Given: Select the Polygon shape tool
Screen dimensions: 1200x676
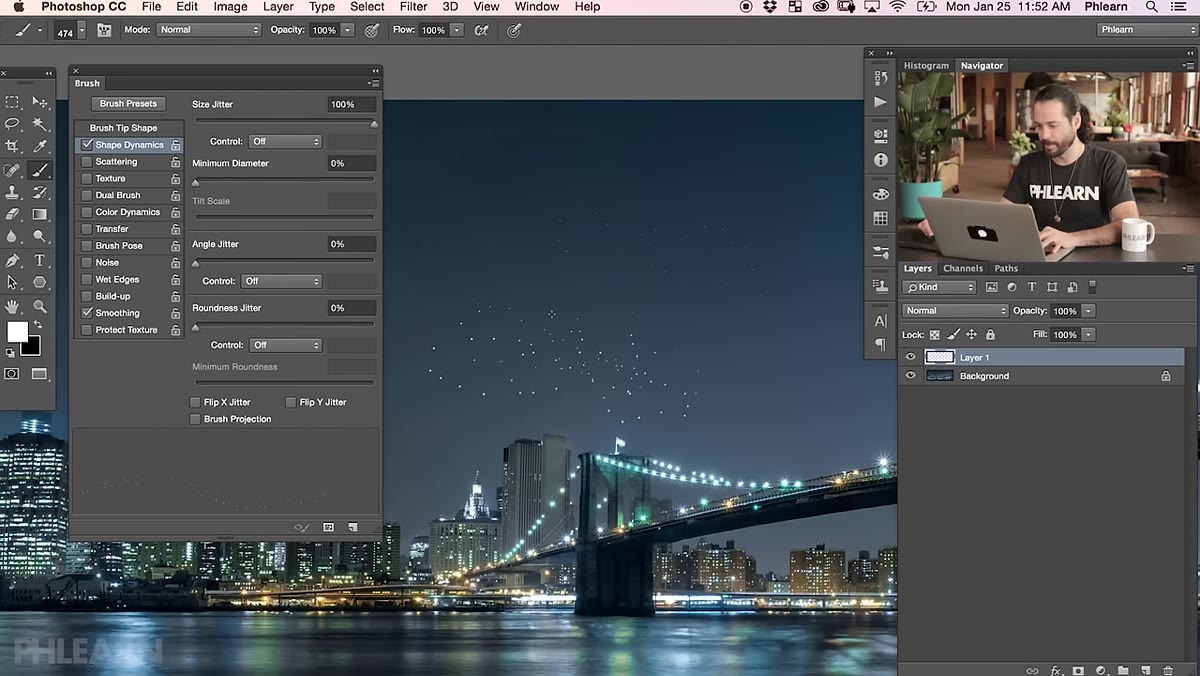Looking at the screenshot, I should click(x=40, y=283).
